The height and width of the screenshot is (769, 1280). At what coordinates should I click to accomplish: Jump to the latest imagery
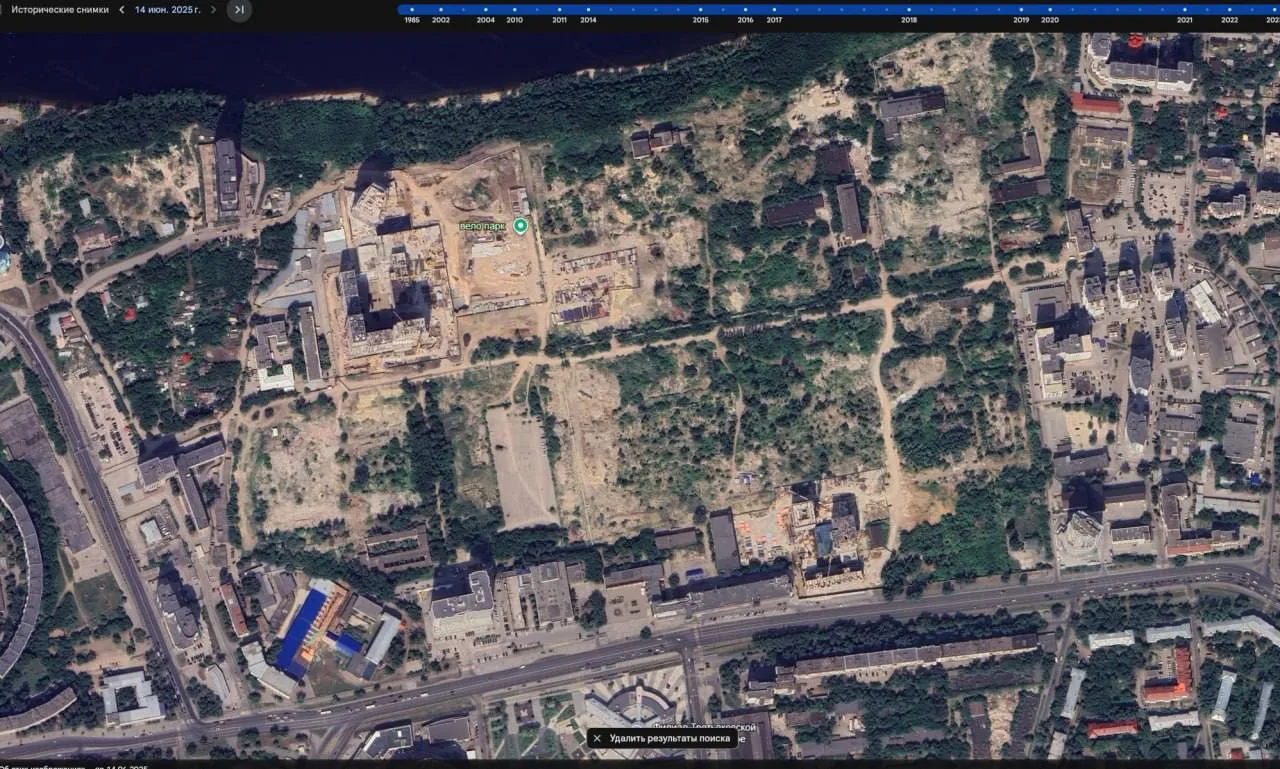click(x=239, y=10)
